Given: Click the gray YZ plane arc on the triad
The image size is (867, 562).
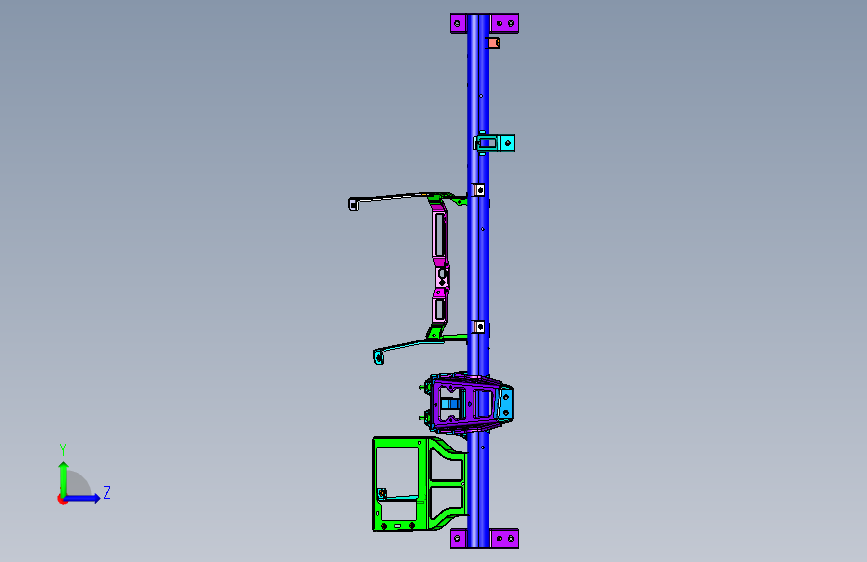Looking at the screenshot, I should [79, 484].
